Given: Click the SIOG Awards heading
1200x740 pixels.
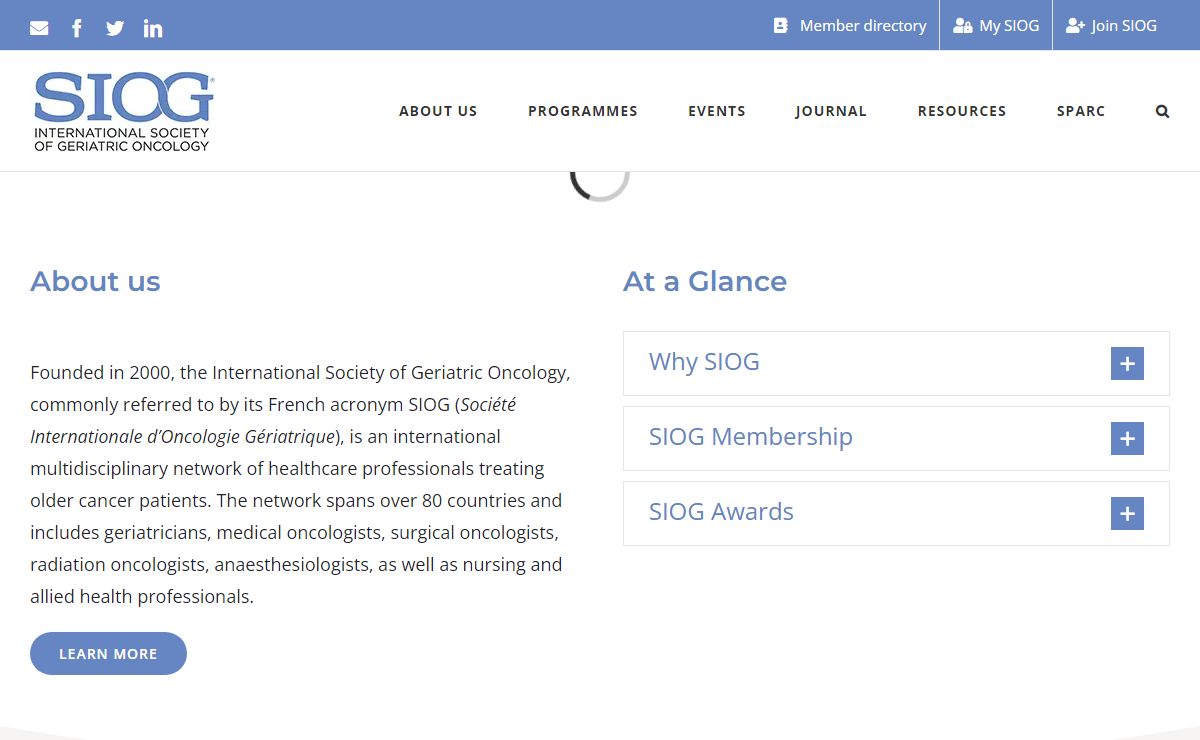Looking at the screenshot, I should [x=721, y=512].
